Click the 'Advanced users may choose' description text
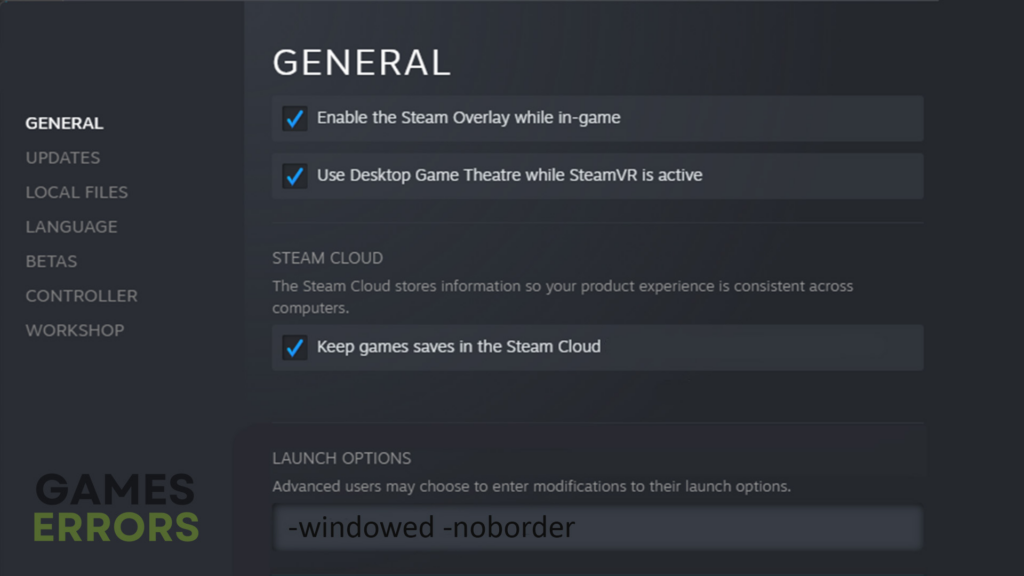Screen dimensions: 1024x576 click(531, 487)
